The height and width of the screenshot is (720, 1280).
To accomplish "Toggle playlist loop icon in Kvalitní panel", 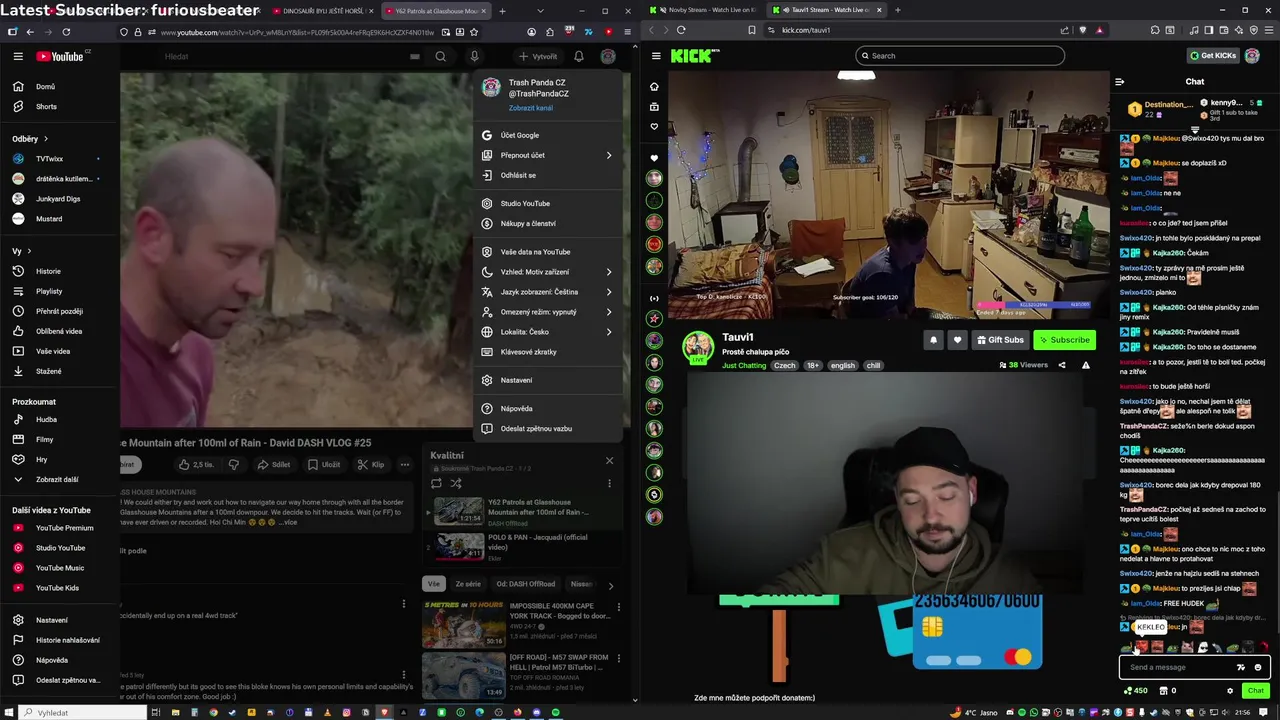I will (436, 484).
